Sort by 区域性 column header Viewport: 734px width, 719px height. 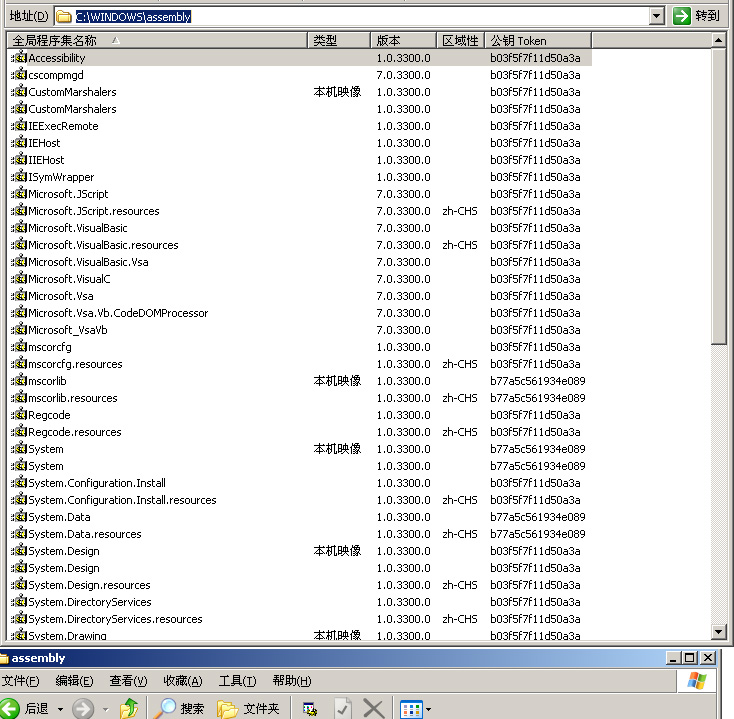click(461, 41)
